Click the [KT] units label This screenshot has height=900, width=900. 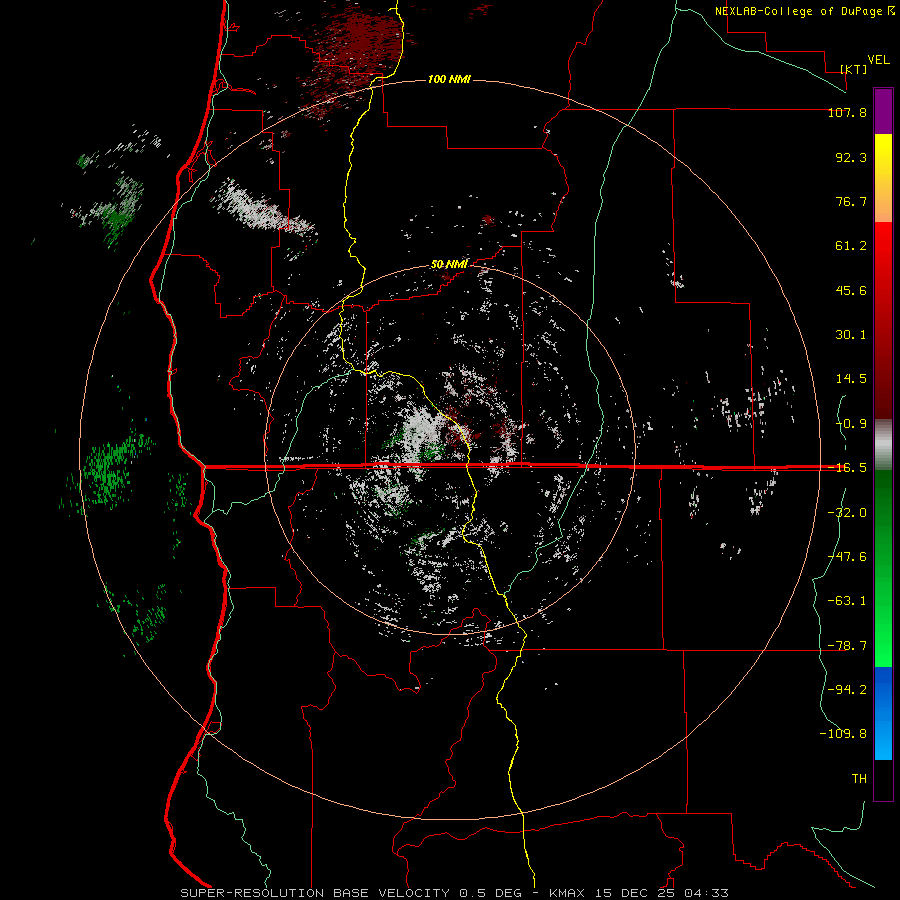click(x=854, y=69)
